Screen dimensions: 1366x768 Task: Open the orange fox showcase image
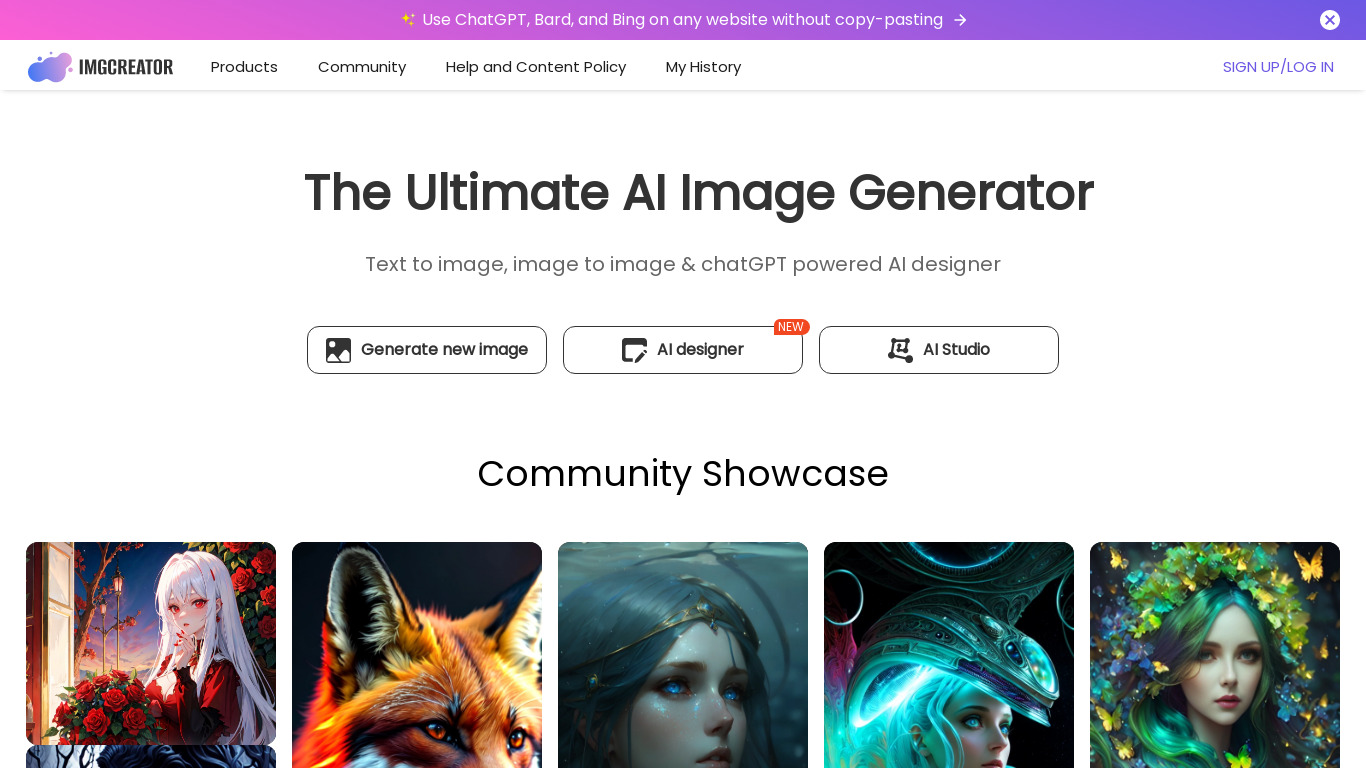click(x=417, y=655)
